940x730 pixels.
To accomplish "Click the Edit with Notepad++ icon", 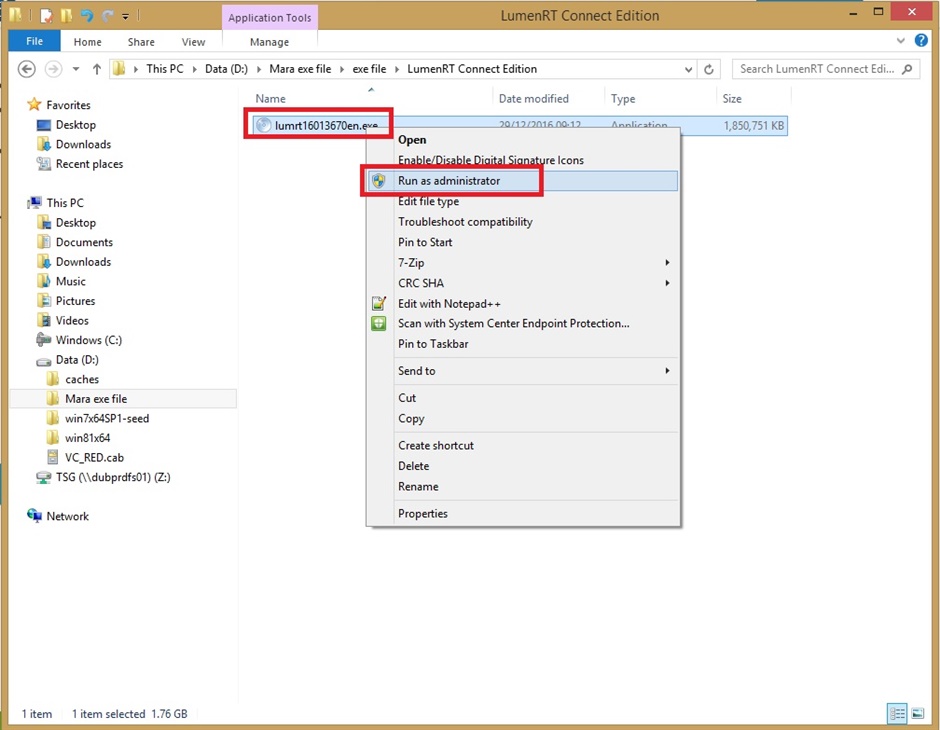I will pyautogui.click(x=377, y=303).
